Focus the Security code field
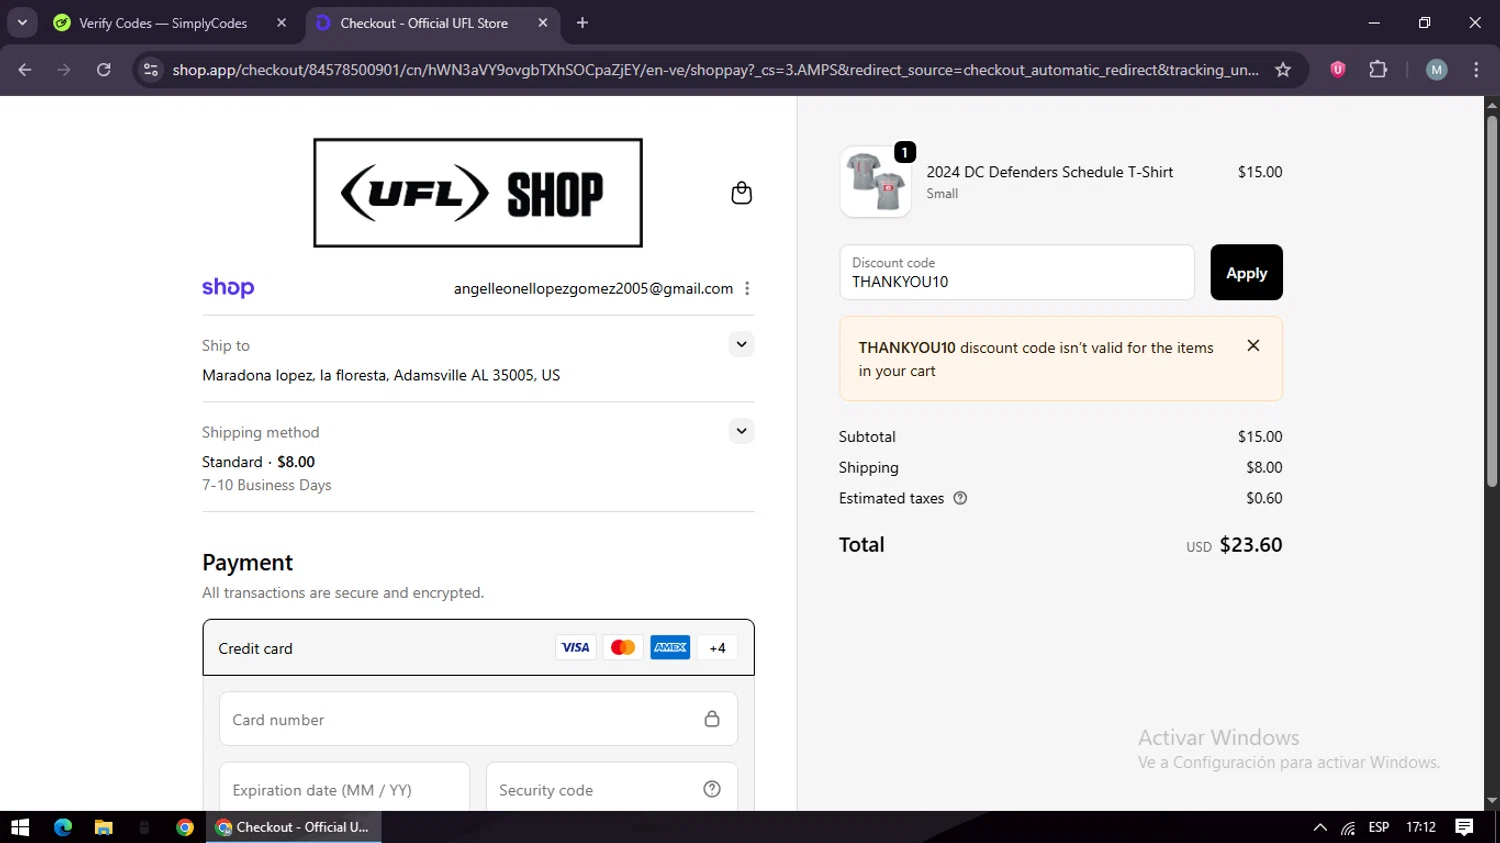The width and height of the screenshot is (1500, 843). pyautogui.click(x=612, y=789)
